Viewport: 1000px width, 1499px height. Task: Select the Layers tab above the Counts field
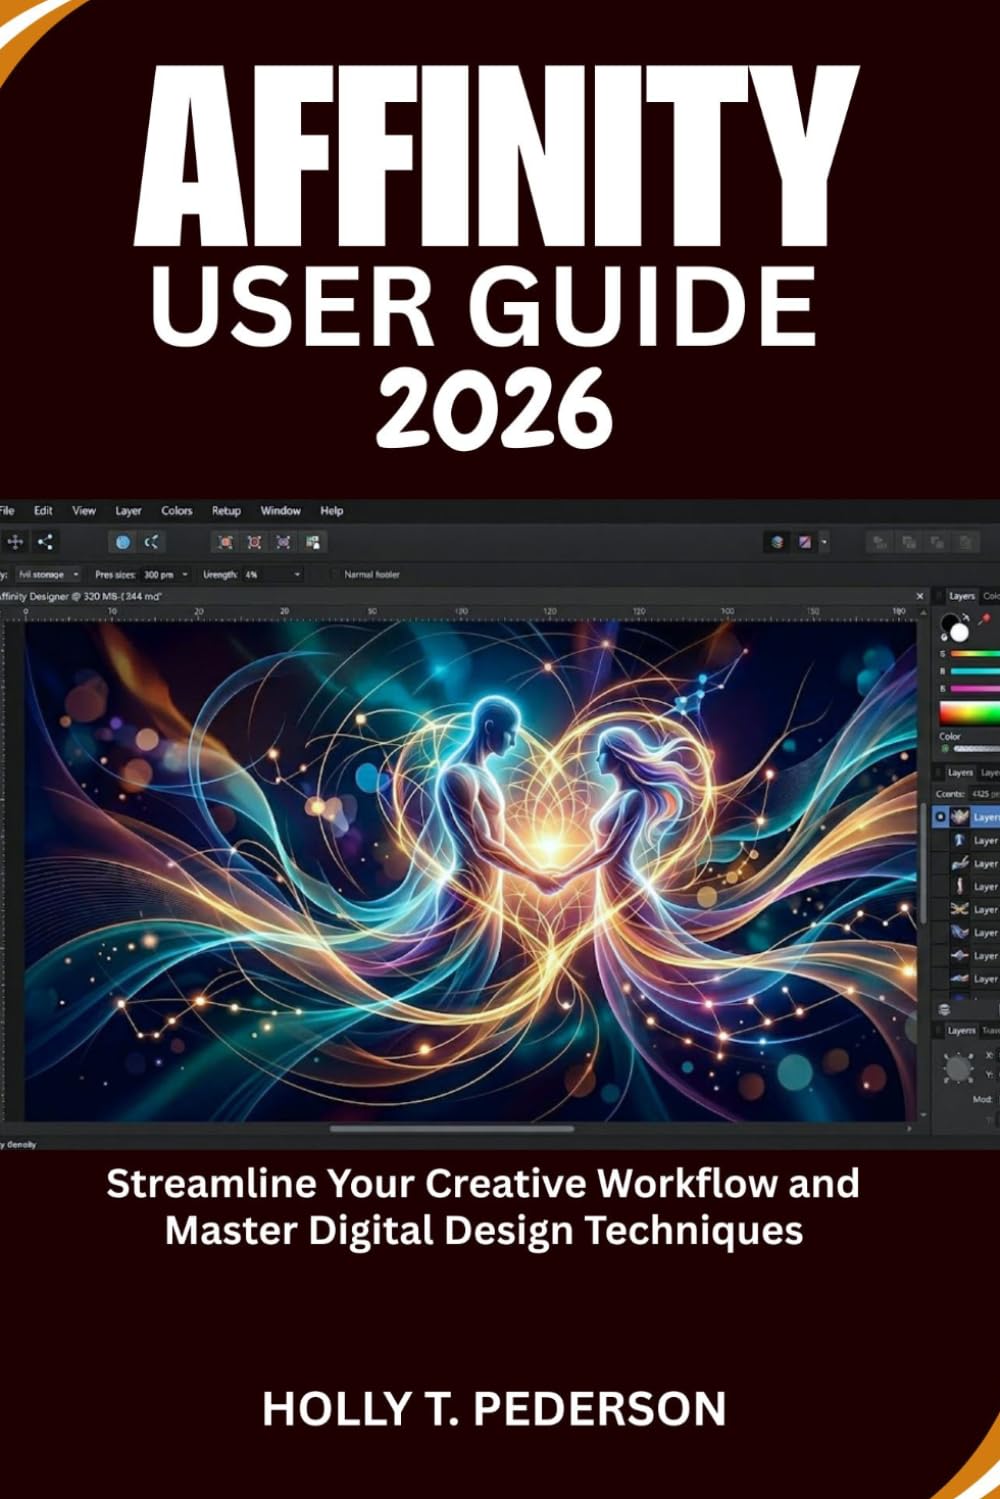point(960,773)
